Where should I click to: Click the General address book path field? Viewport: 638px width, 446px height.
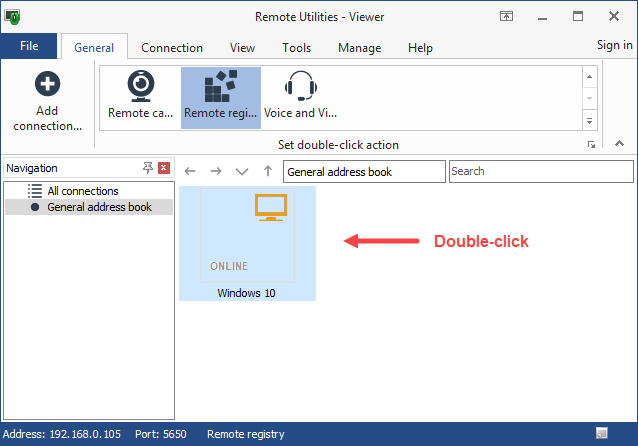[364, 171]
